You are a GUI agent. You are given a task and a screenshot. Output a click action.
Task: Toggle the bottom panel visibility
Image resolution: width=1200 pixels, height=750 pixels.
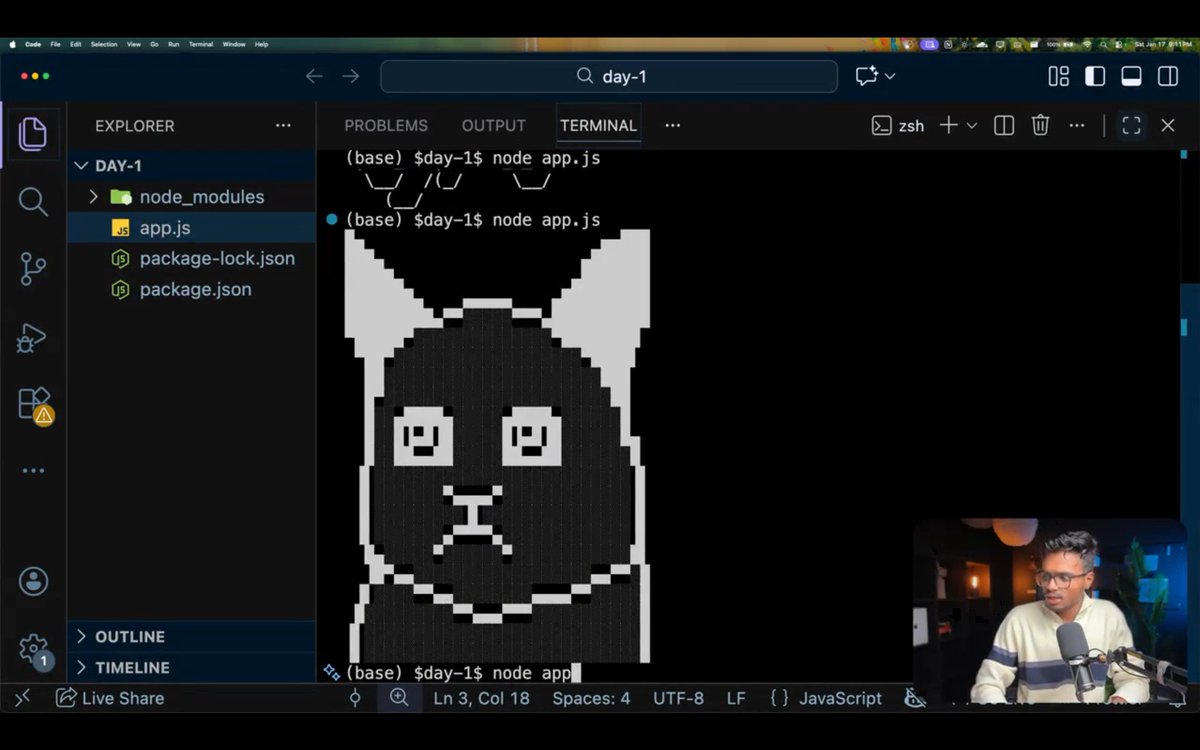[x=1132, y=76]
